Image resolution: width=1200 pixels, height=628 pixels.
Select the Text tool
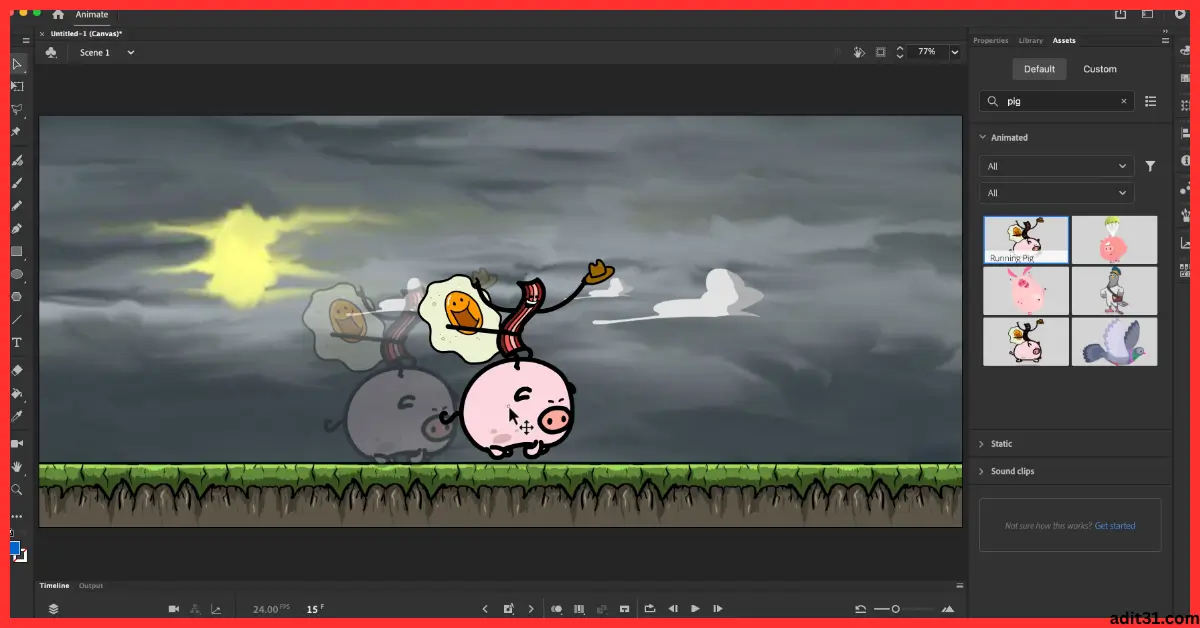click(17, 343)
